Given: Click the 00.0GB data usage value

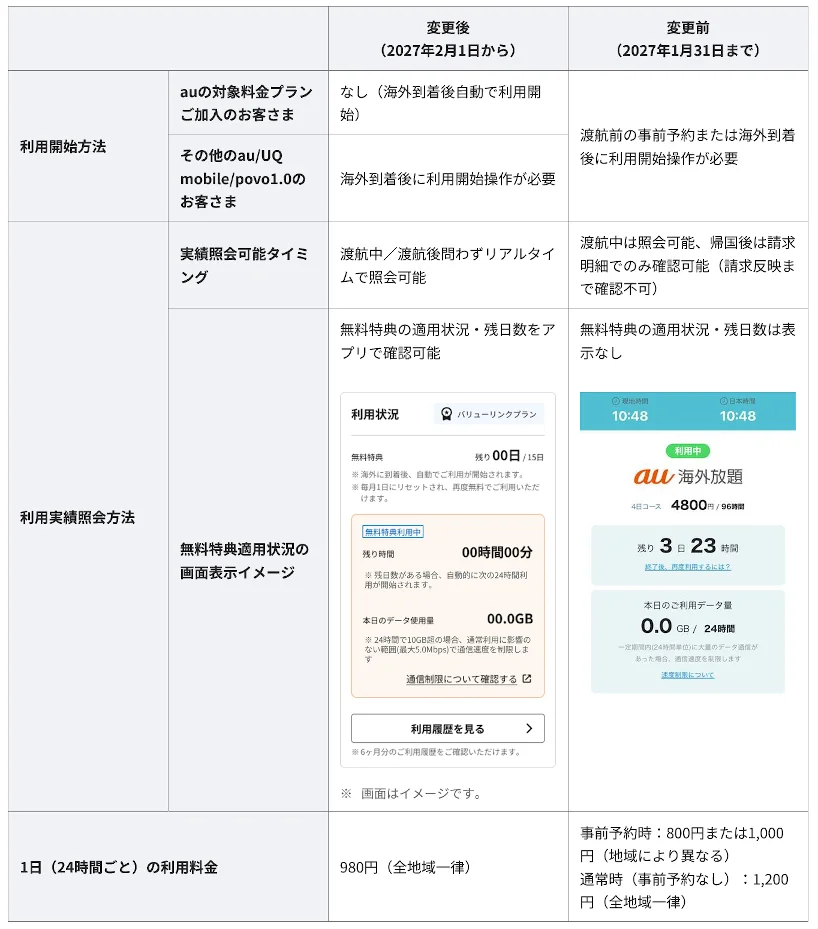Looking at the screenshot, I should pyautogui.click(x=510, y=619).
